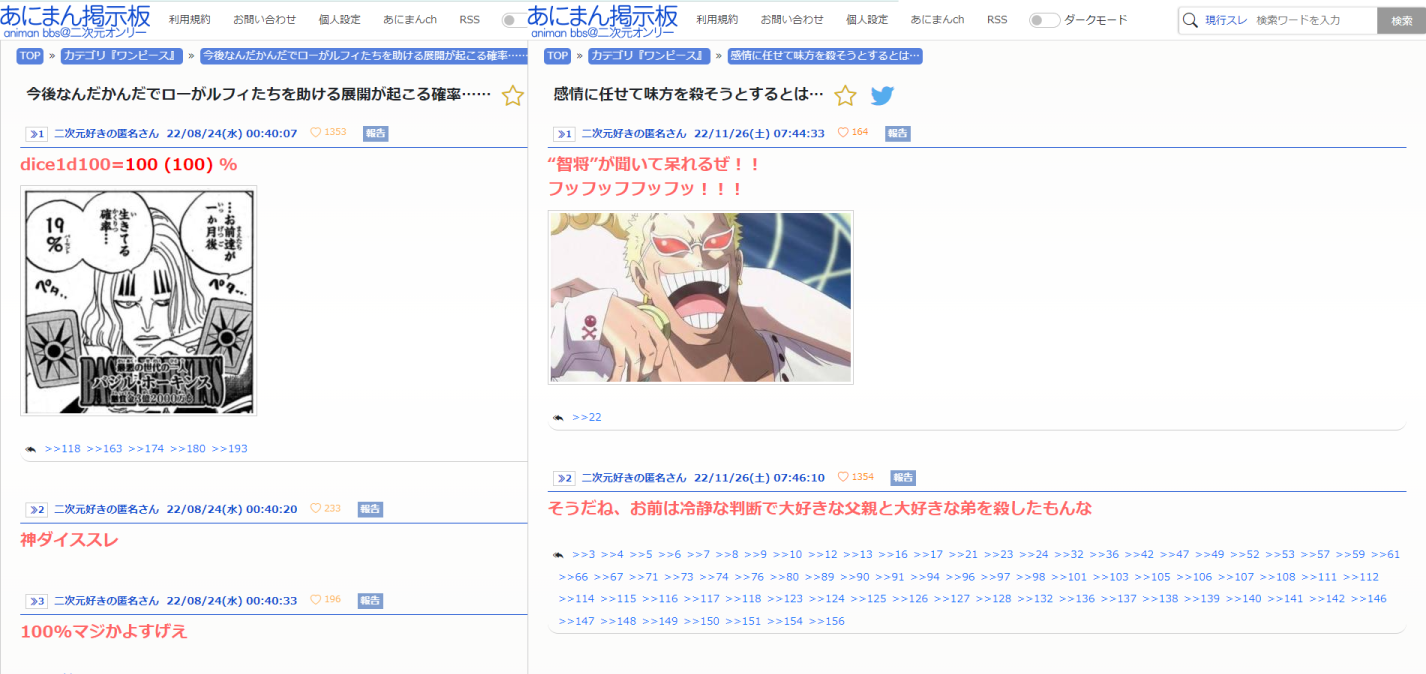The height and width of the screenshot is (674, 1426).
Task: Click the 感情に任せて味方を… thread breadcrumb
Action: tap(825, 56)
